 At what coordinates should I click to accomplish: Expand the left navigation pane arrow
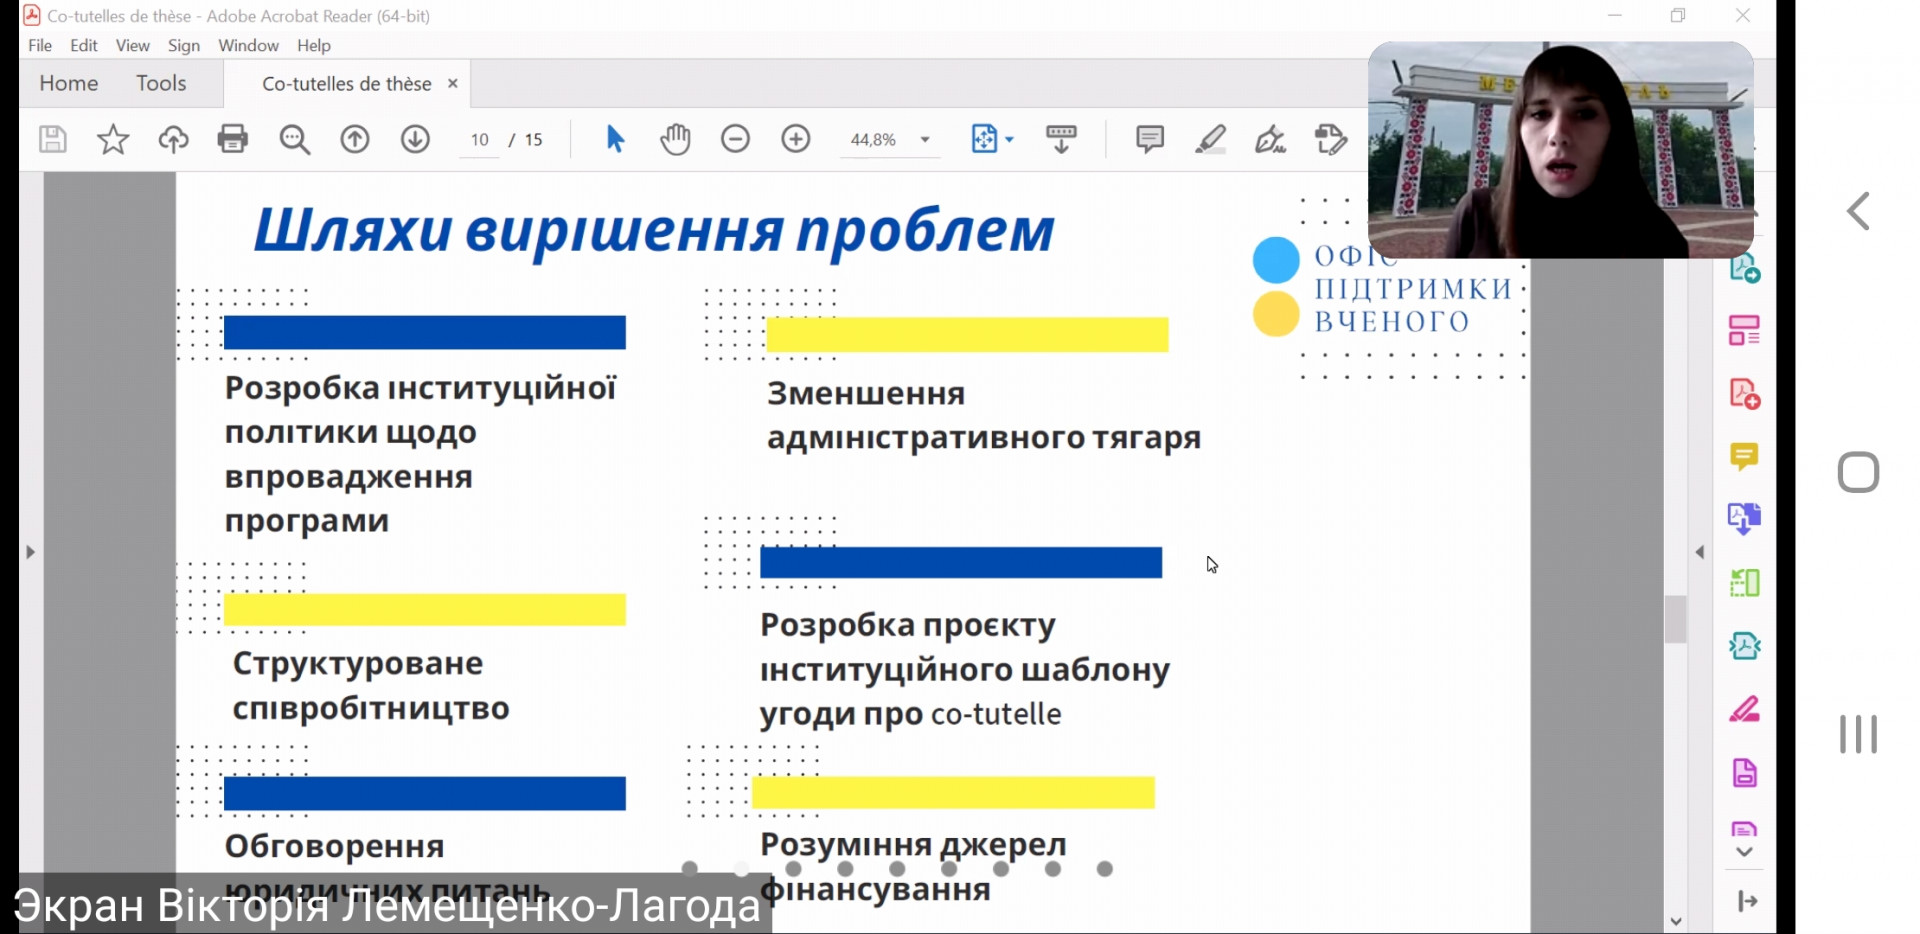pos(30,552)
